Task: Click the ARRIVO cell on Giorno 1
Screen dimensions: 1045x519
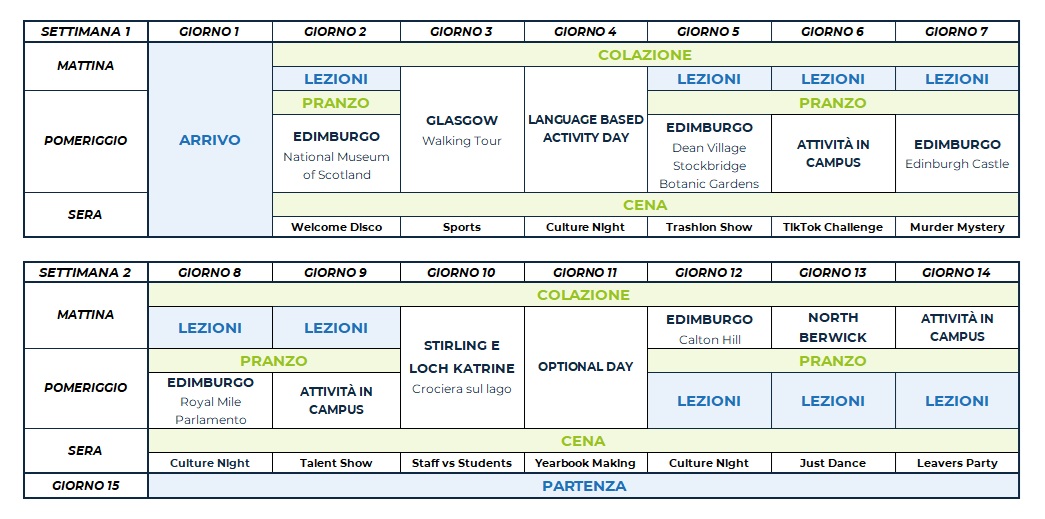Action: [x=210, y=140]
